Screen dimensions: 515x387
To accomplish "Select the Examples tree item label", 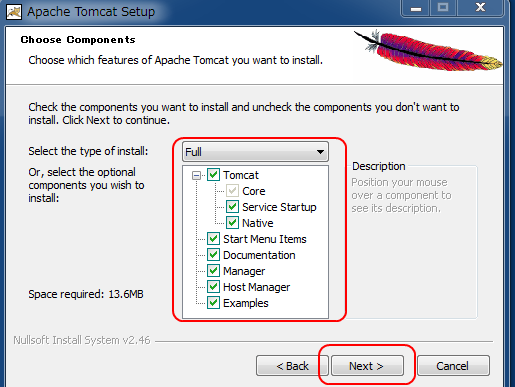I will point(246,303).
